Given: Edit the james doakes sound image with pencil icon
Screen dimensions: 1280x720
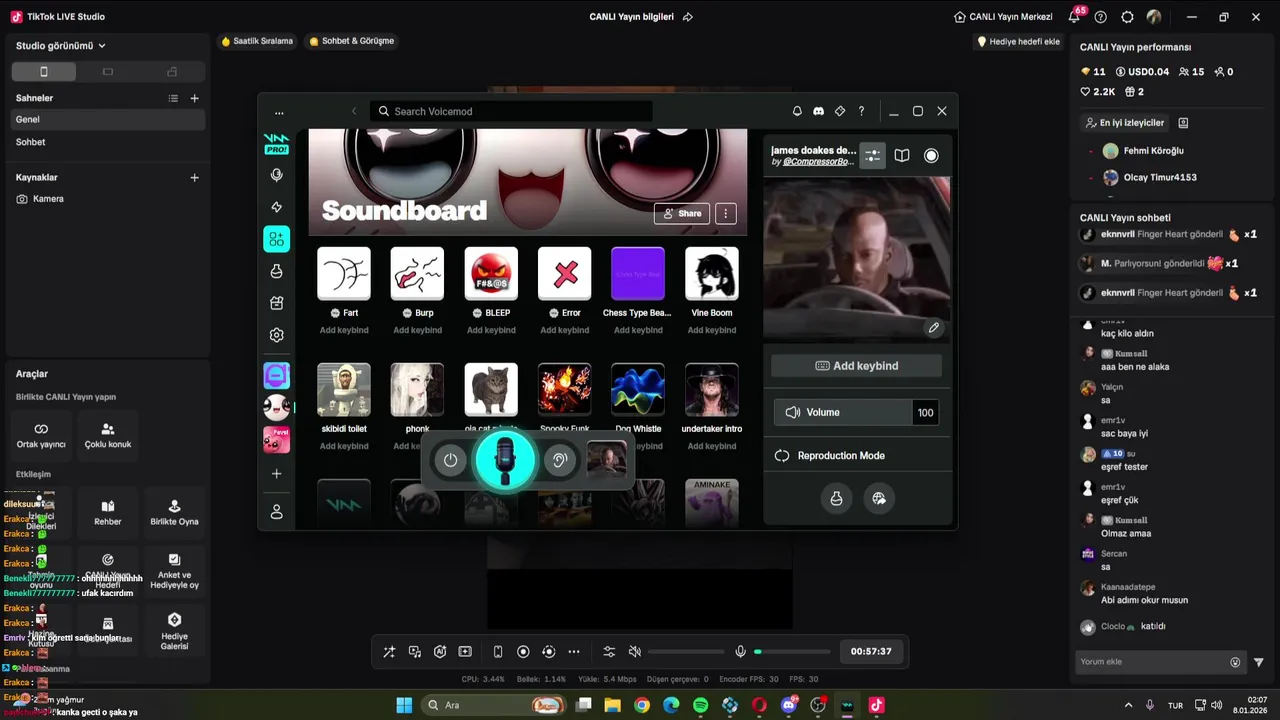Looking at the screenshot, I should pos(934,328).
